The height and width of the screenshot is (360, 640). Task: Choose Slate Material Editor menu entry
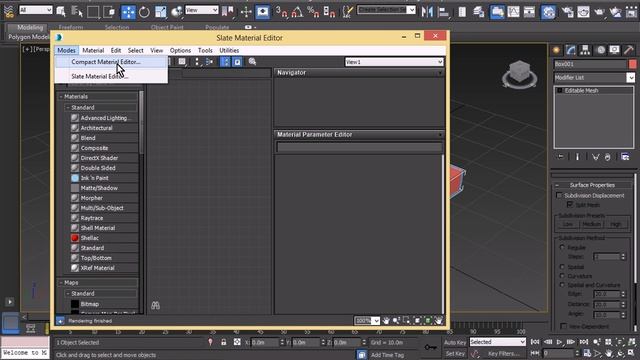point(100,76)
